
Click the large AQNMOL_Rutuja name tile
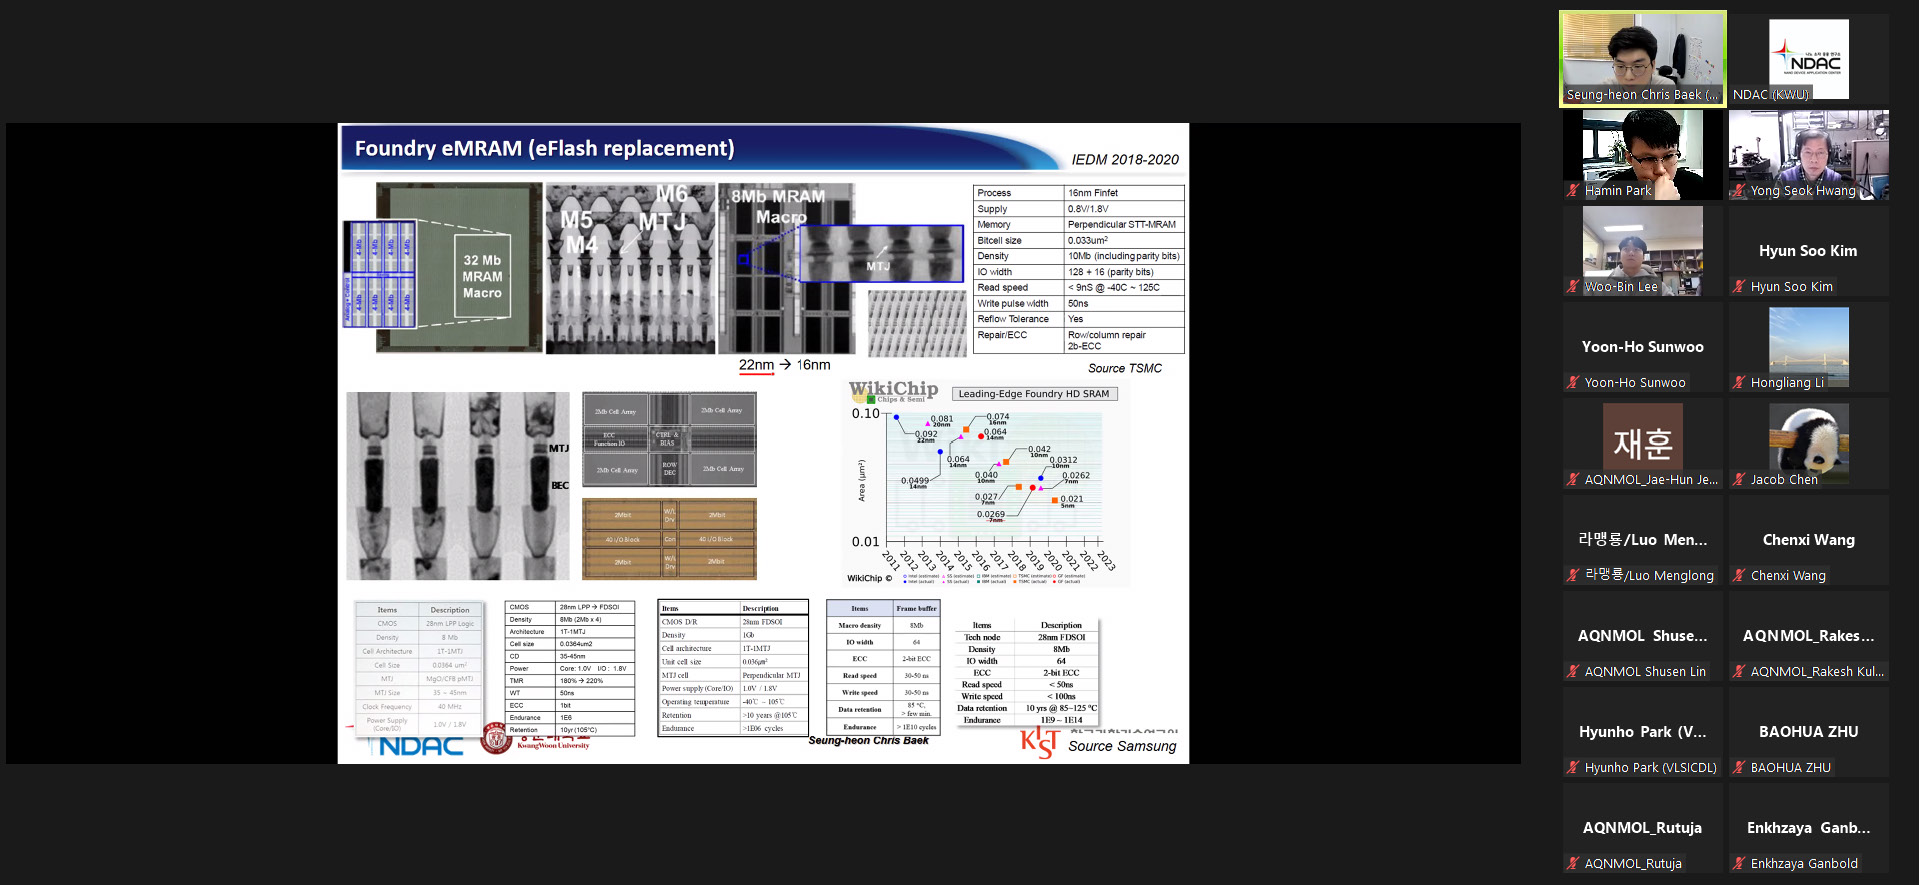tap(1643, 828)
